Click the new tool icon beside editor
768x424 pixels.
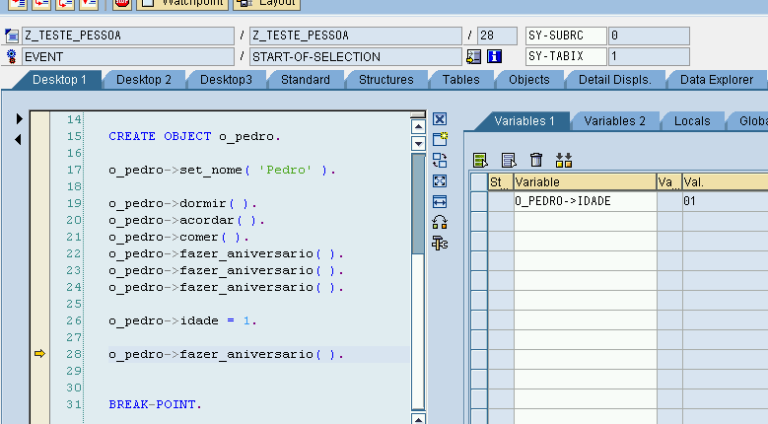[x=439, y=139]
